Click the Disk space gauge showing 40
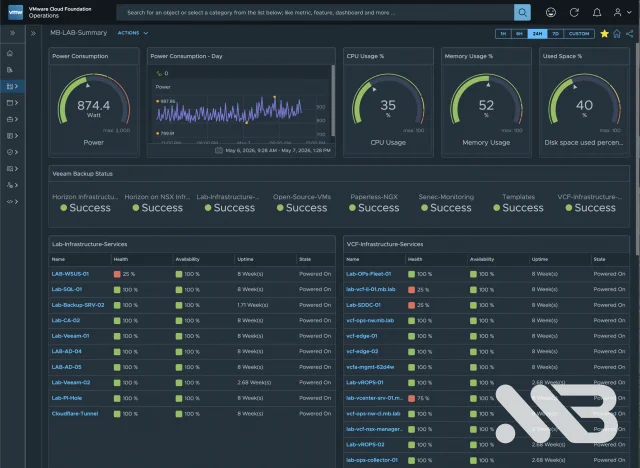 584,100
